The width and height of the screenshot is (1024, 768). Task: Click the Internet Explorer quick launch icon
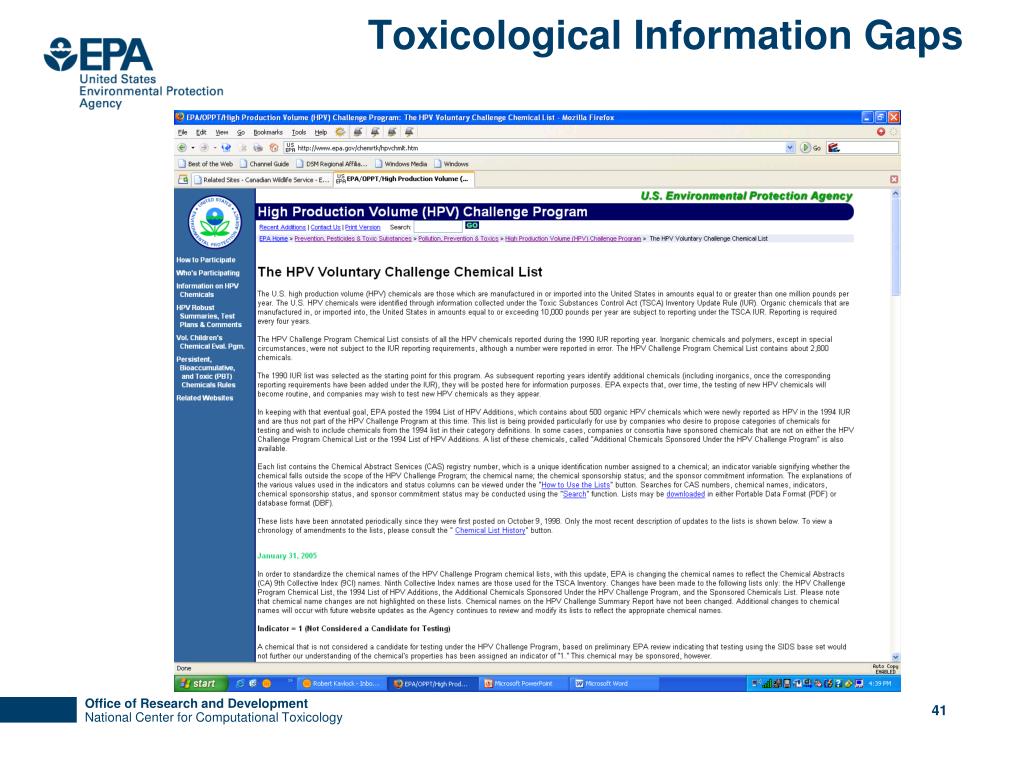pos(240,683)
